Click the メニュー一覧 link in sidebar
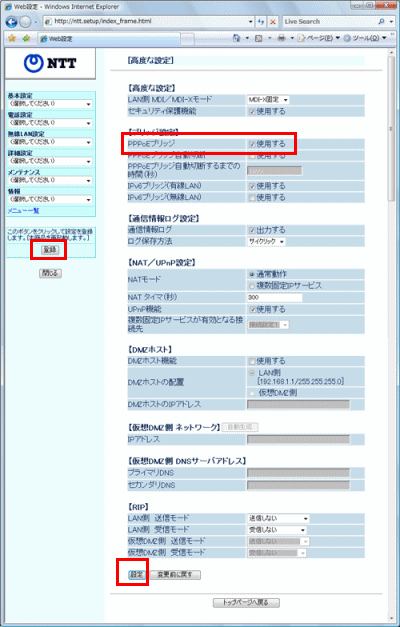The width and height of the screenshot is (400, 627). point(23,211)
